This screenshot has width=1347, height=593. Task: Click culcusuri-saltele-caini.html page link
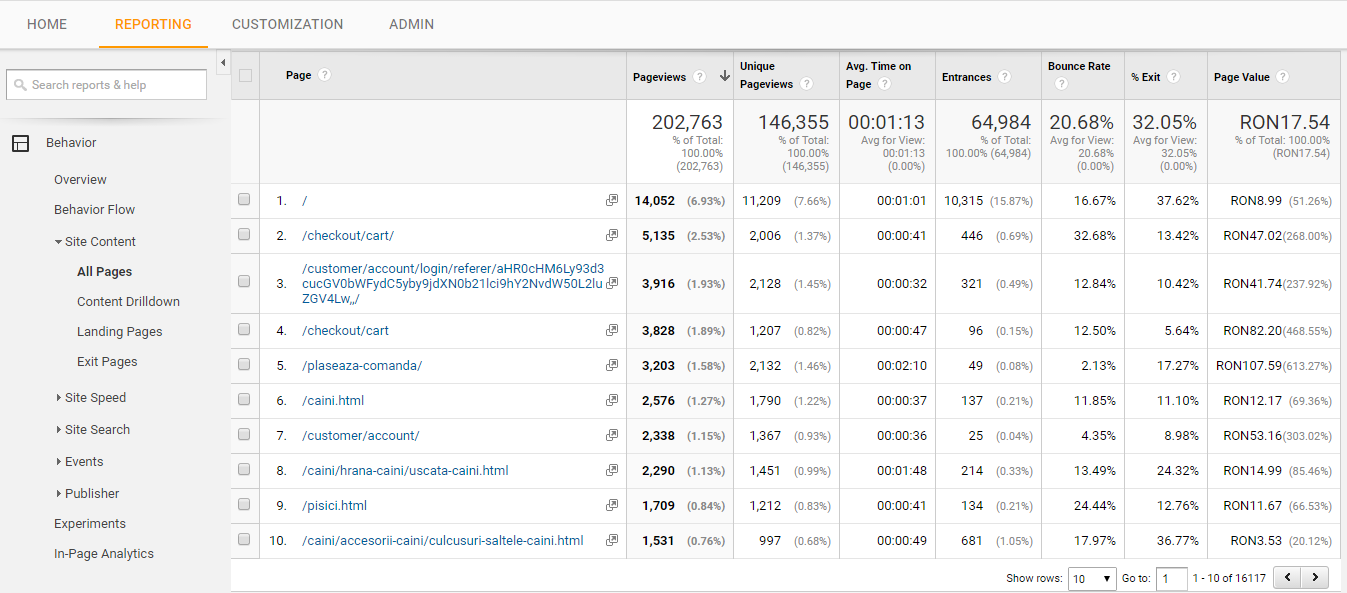click(443, 541)
